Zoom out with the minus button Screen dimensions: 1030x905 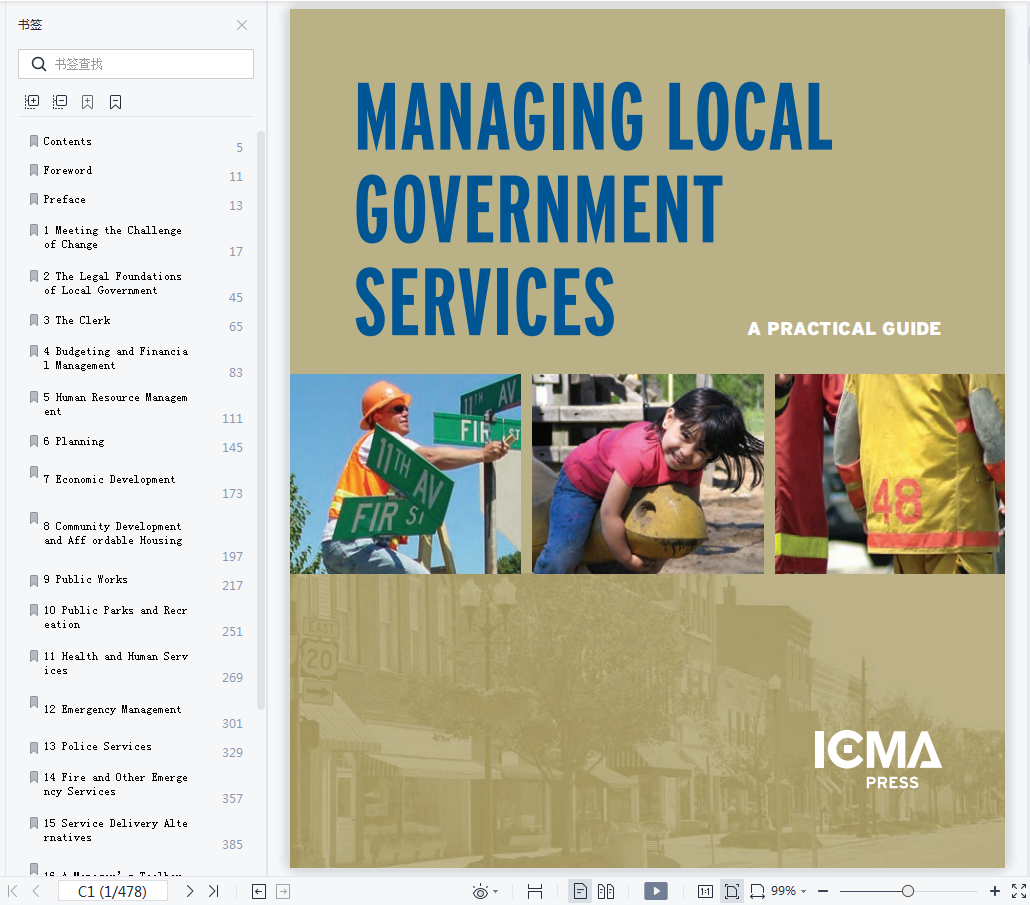click(x=823, y=891)
